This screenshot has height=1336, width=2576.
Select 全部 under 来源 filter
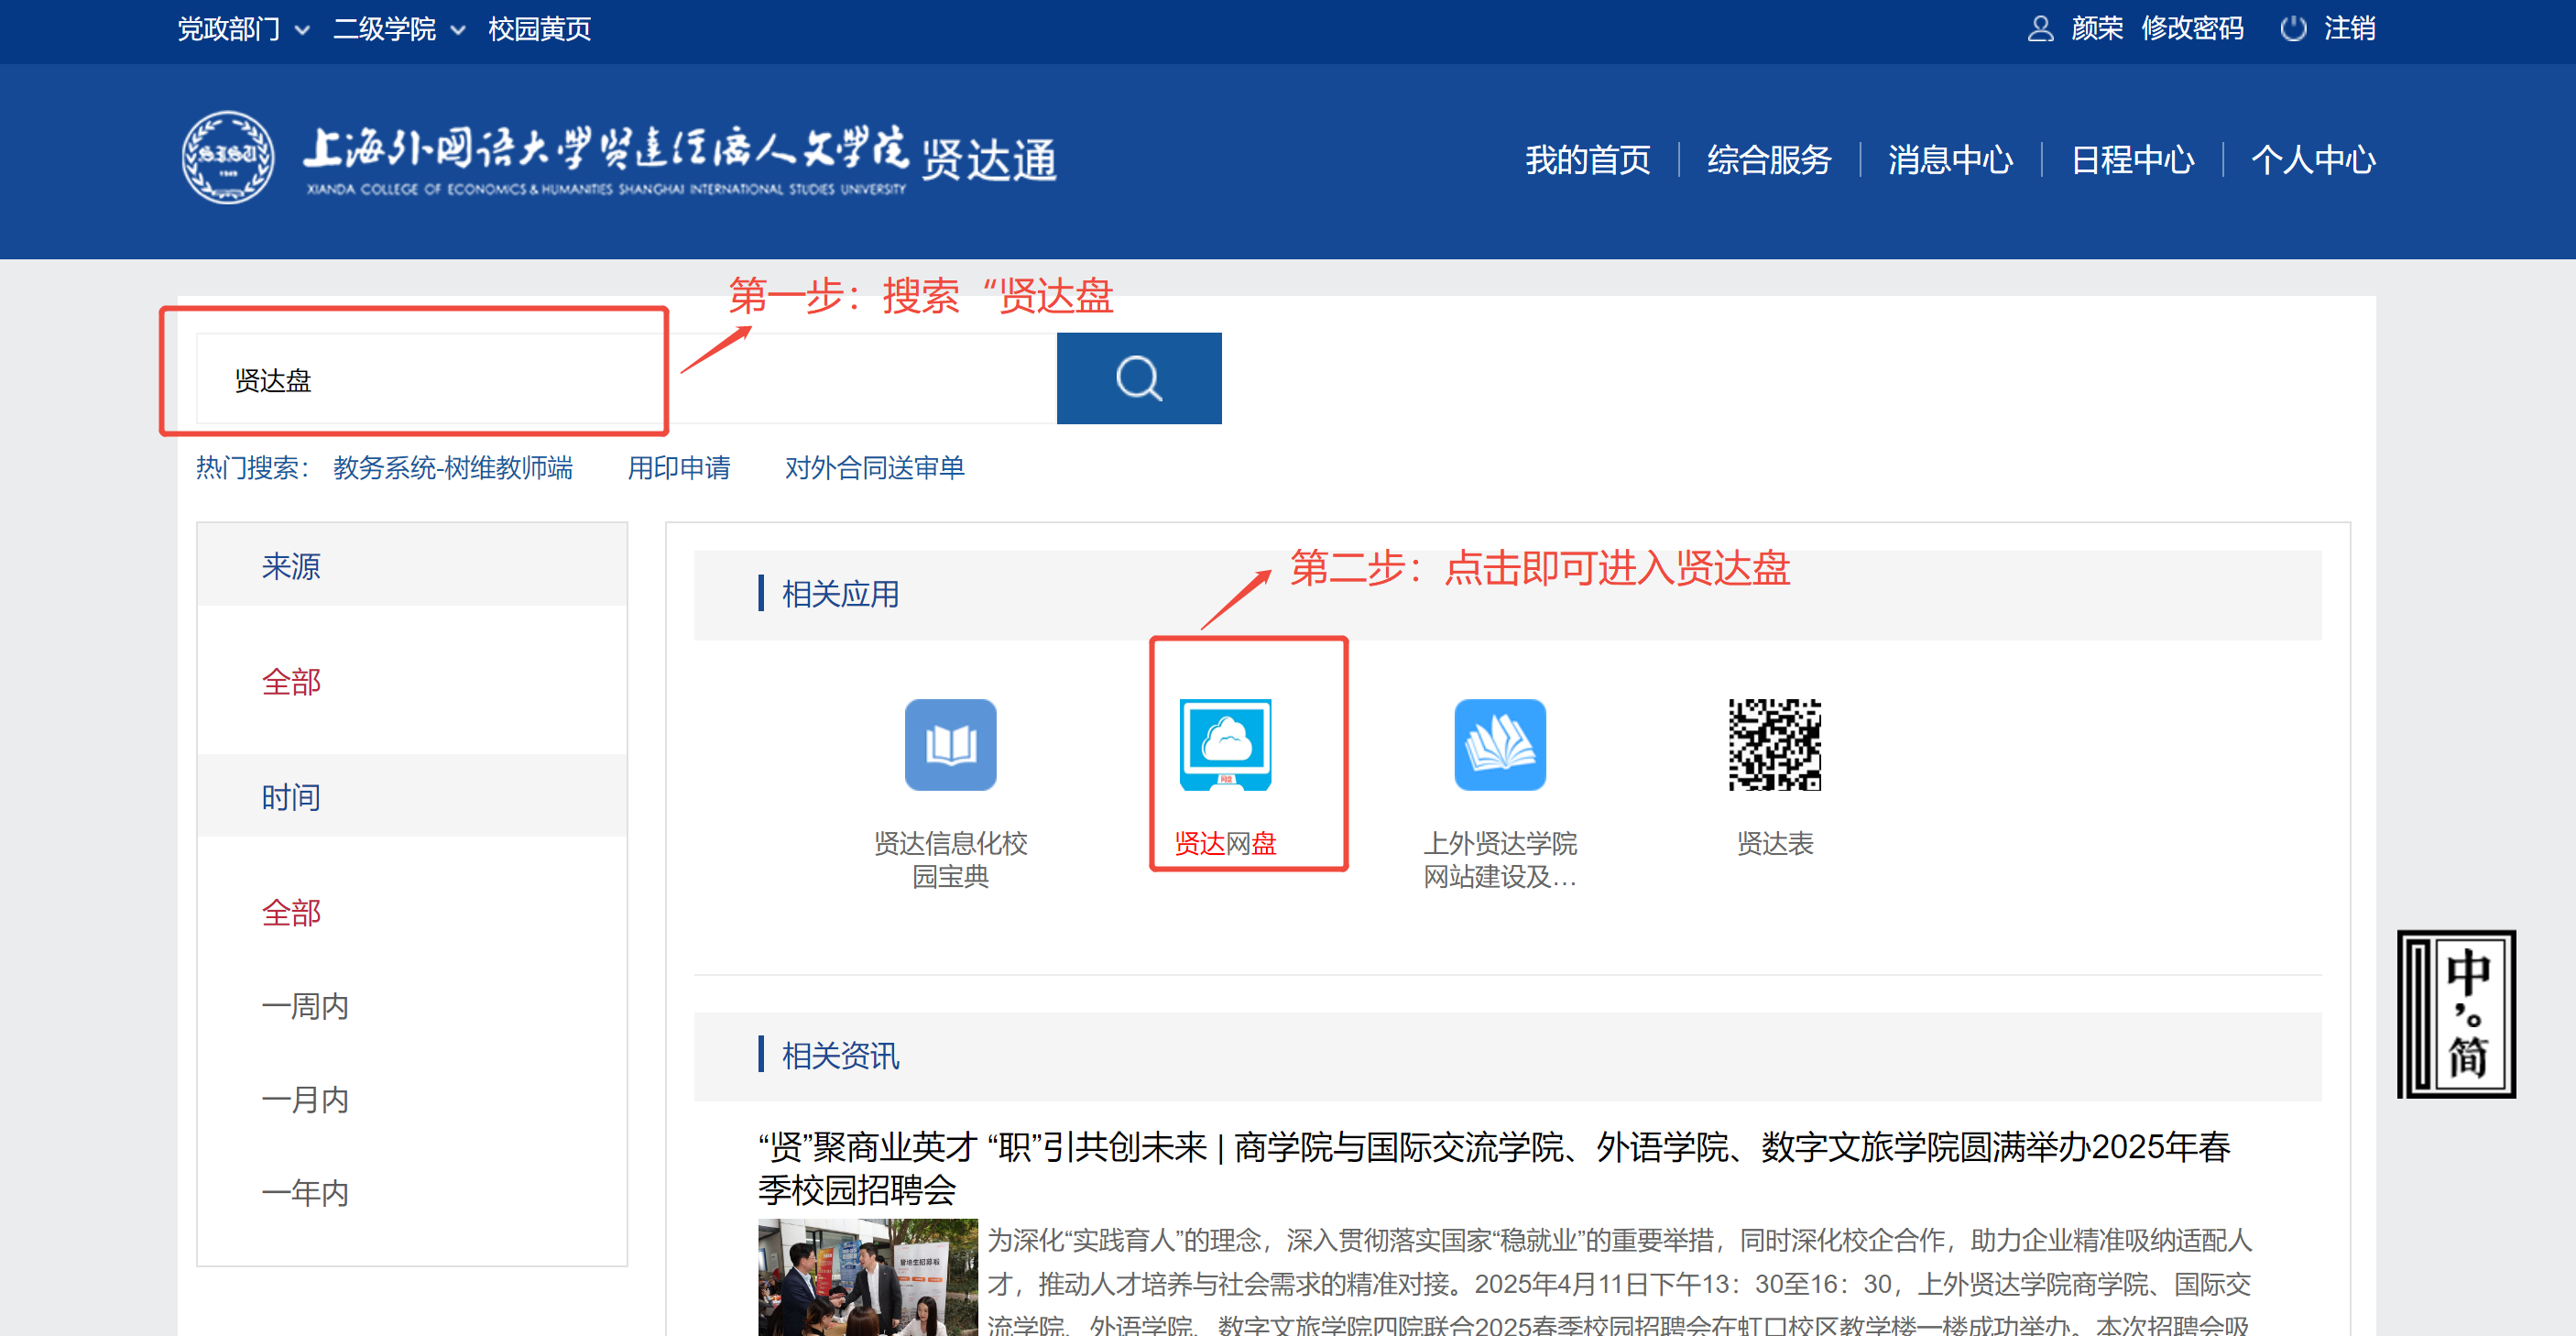(291, 682)
